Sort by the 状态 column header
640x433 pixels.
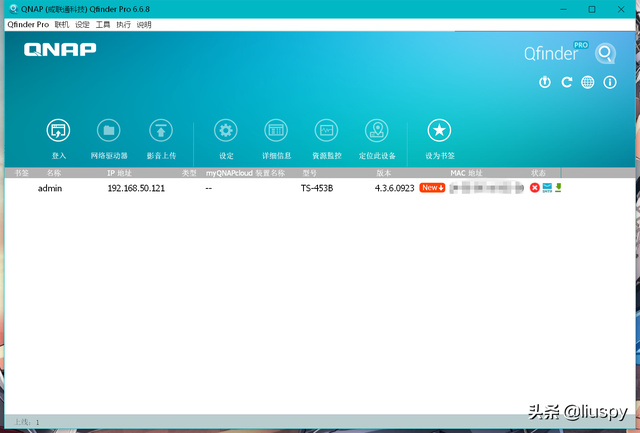pos(538,173)
